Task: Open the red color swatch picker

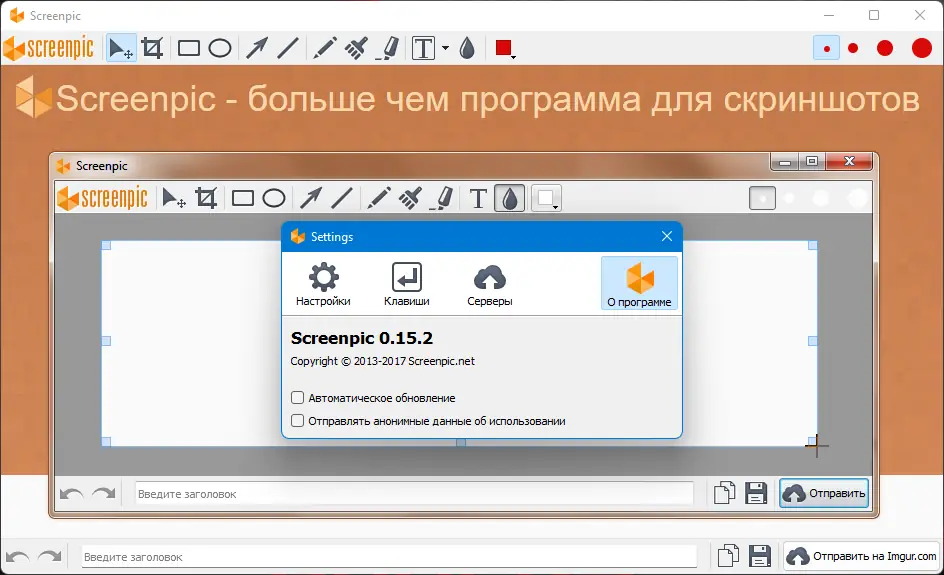Action: tap(505, 48)
